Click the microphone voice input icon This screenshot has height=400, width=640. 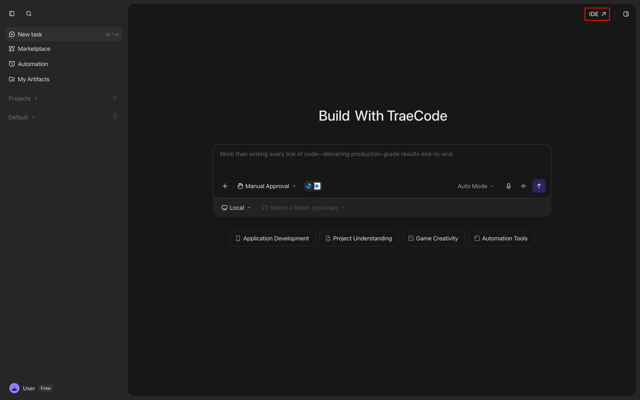(508, 186)
